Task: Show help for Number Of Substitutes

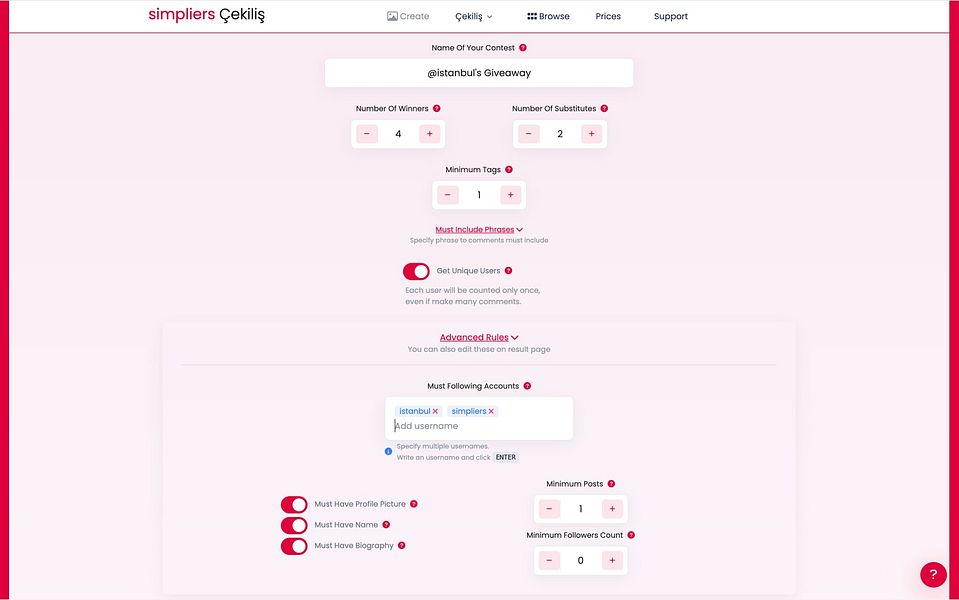Action: click(x=604, y=108)
